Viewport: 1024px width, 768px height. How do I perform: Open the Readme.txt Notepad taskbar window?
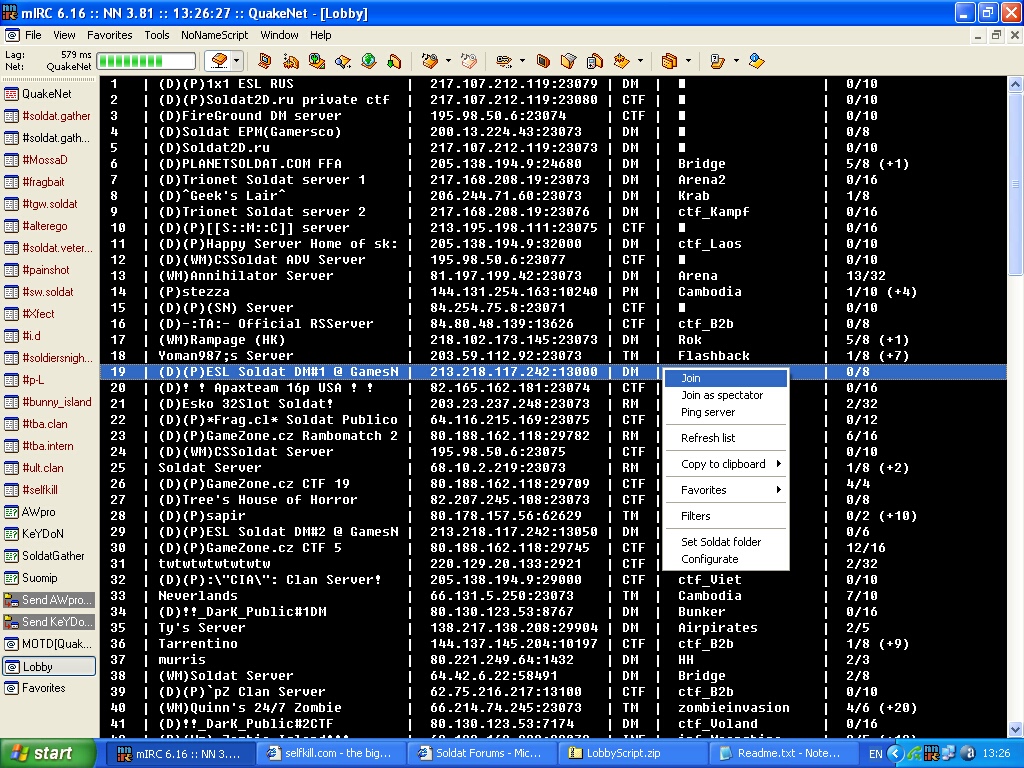(782, 754)
